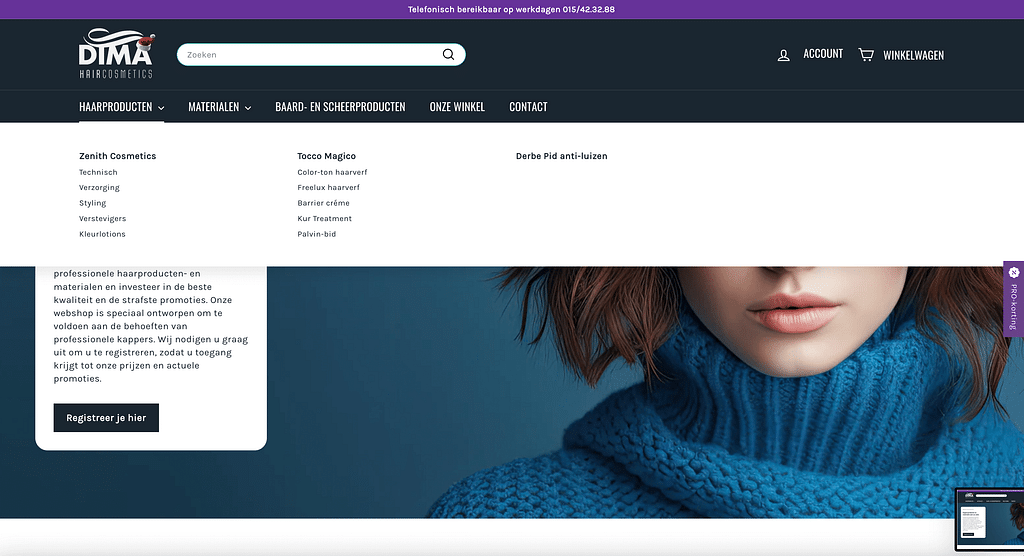Click the magnifying glass search icon

point(449,55)
